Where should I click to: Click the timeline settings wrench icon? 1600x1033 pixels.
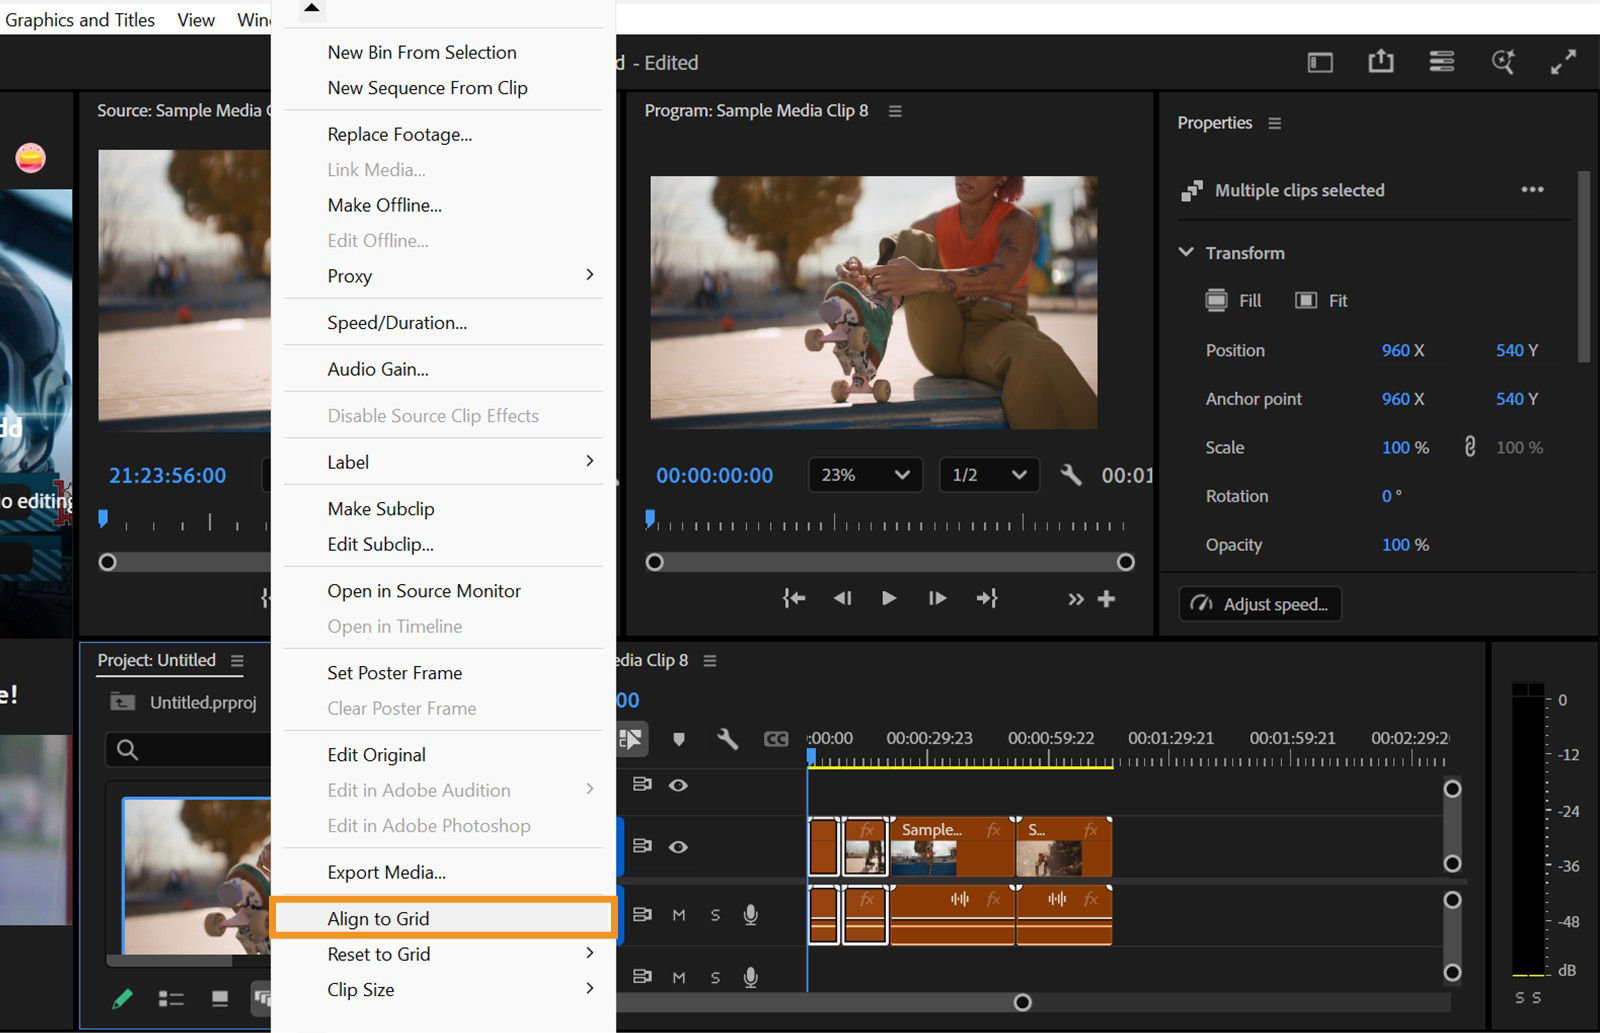[728, 739]
